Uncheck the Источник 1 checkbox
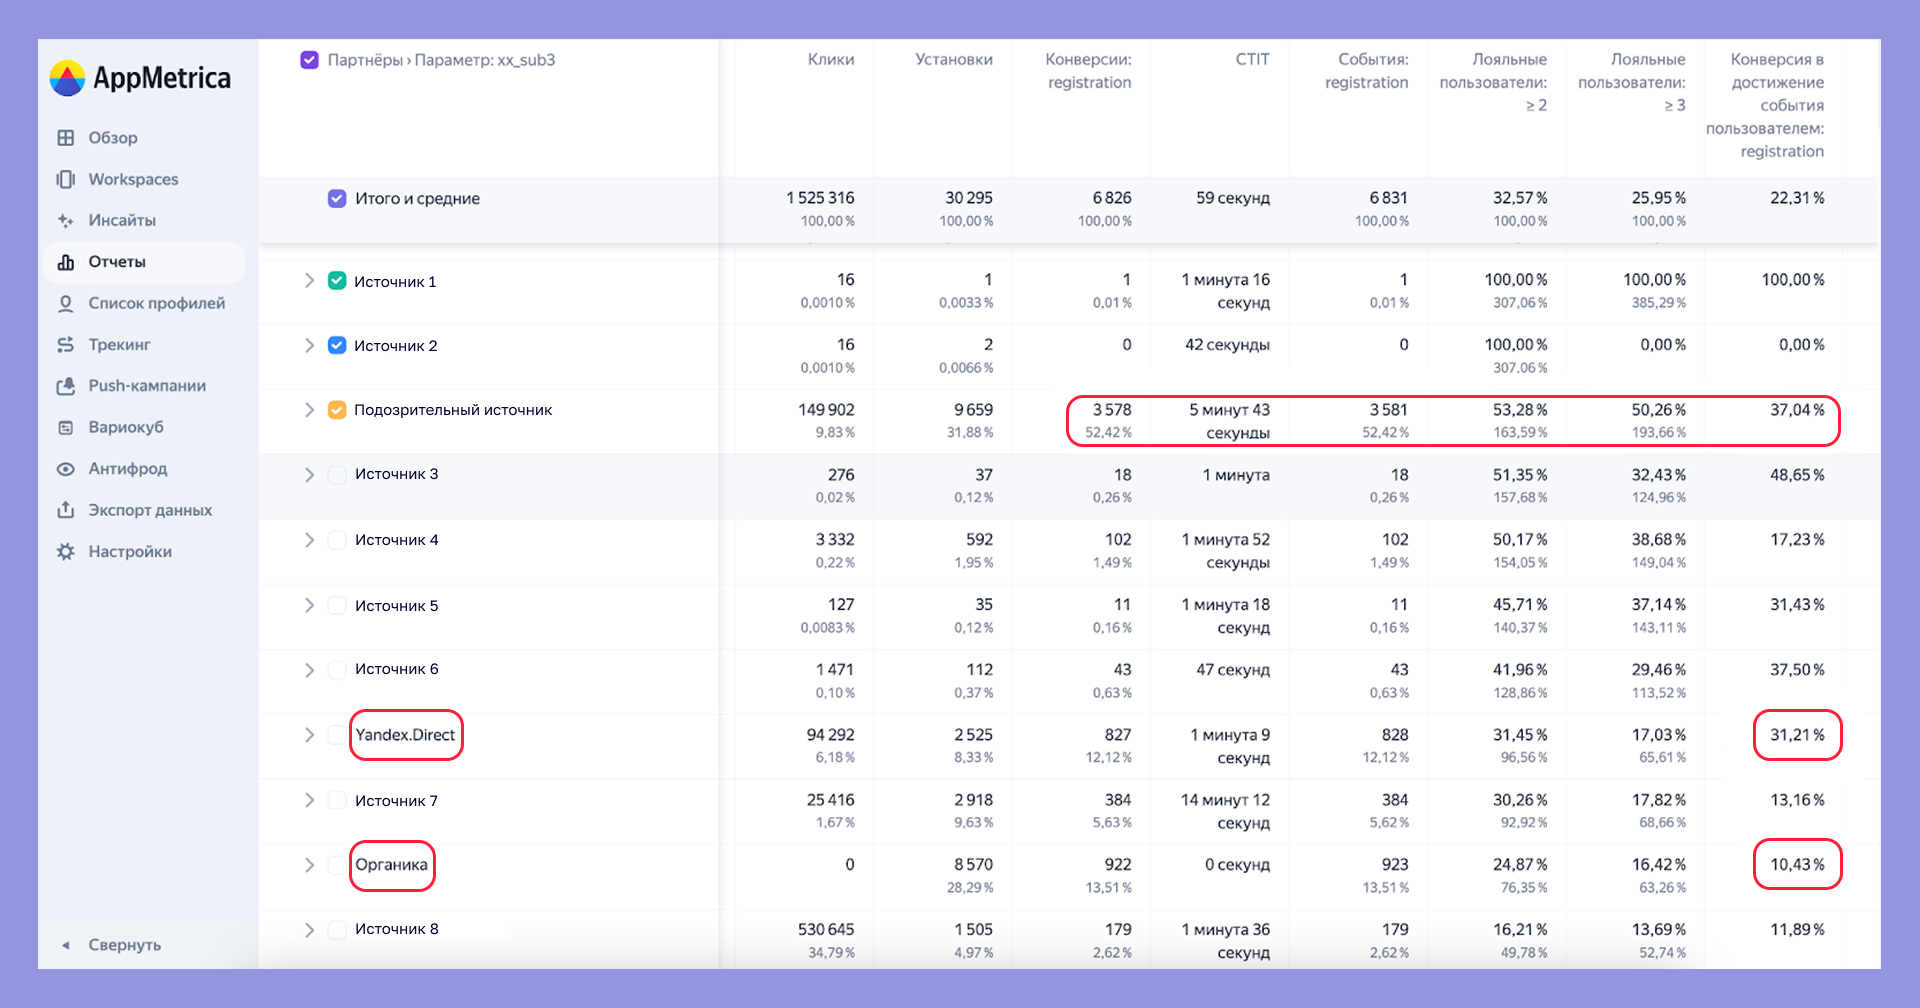The width and height of the screenshot is (1920, 1008). 337,281
